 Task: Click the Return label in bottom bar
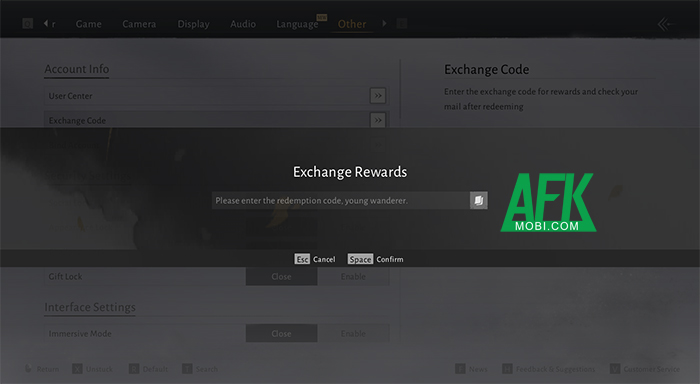48,369
